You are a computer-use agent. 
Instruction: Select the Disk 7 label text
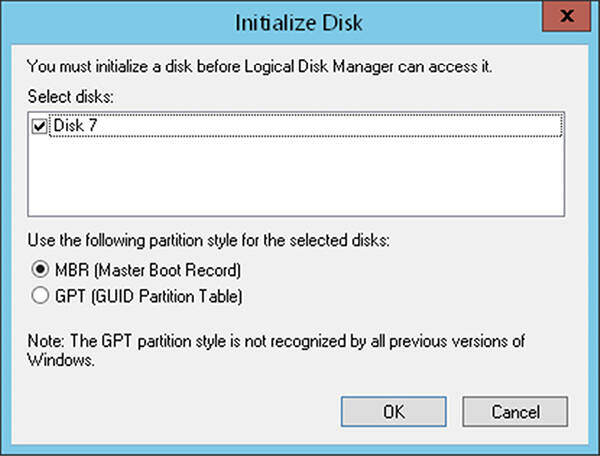tap(75, 125)
